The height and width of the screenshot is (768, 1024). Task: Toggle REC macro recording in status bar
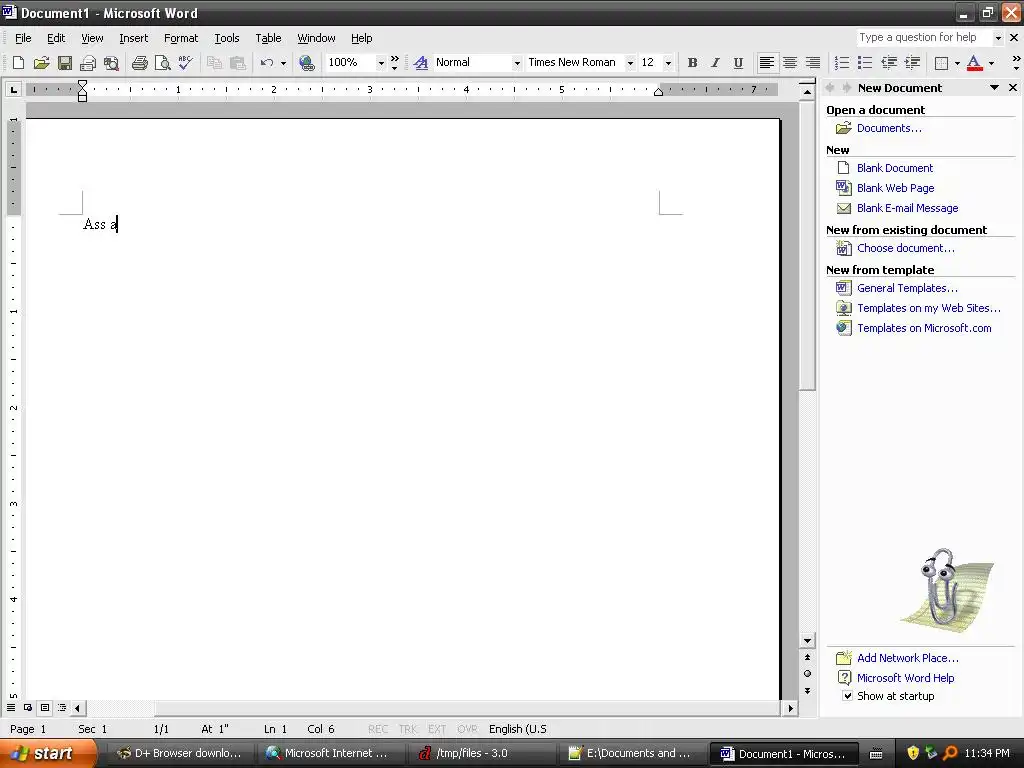point(377,729)
